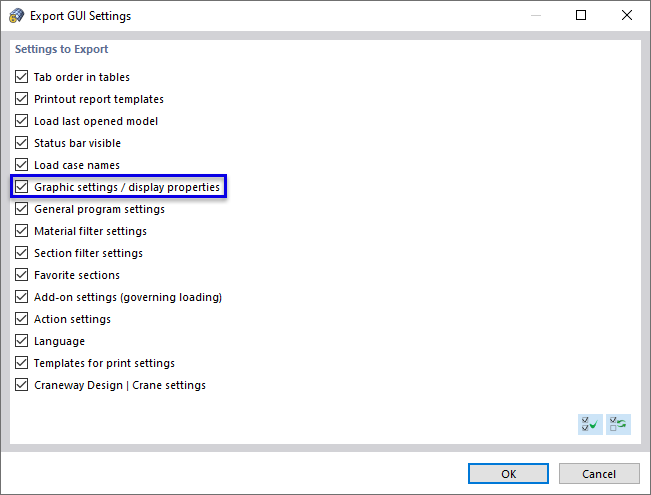This screenshot has height=495, width=651.
Task: Click the app icon in title bar
Action: 16,16
